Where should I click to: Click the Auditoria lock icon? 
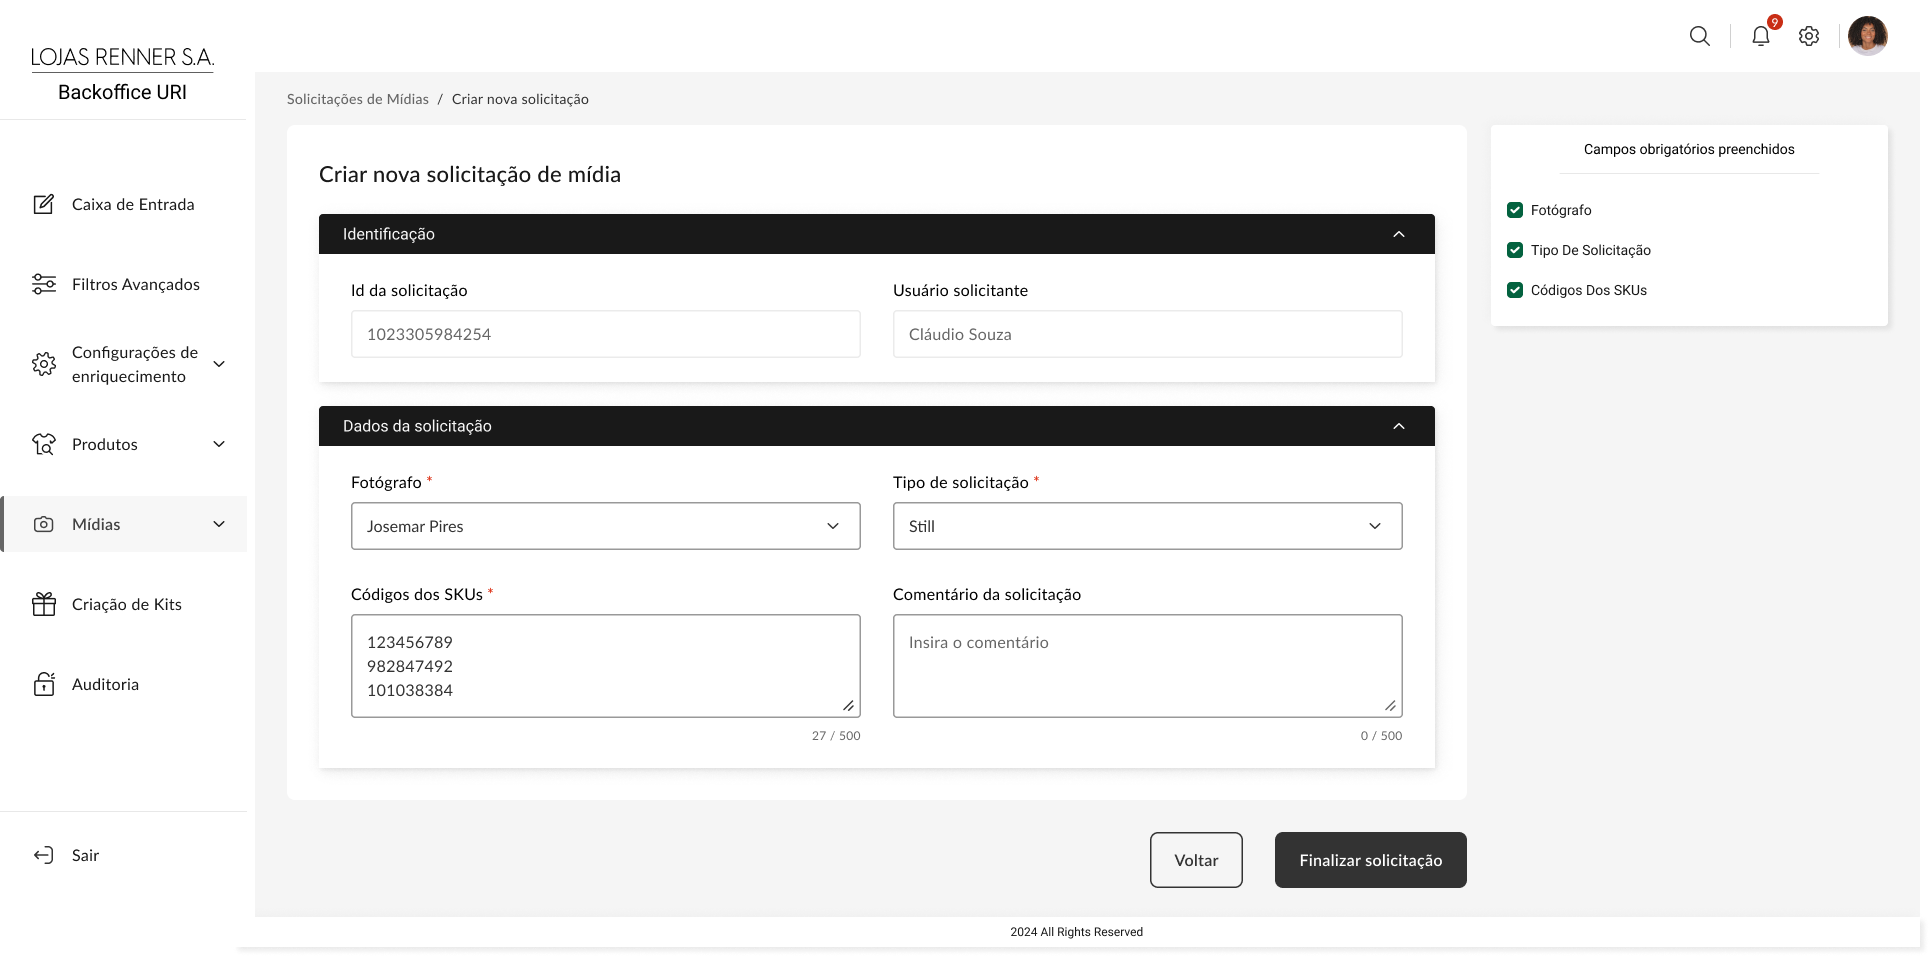44,684
